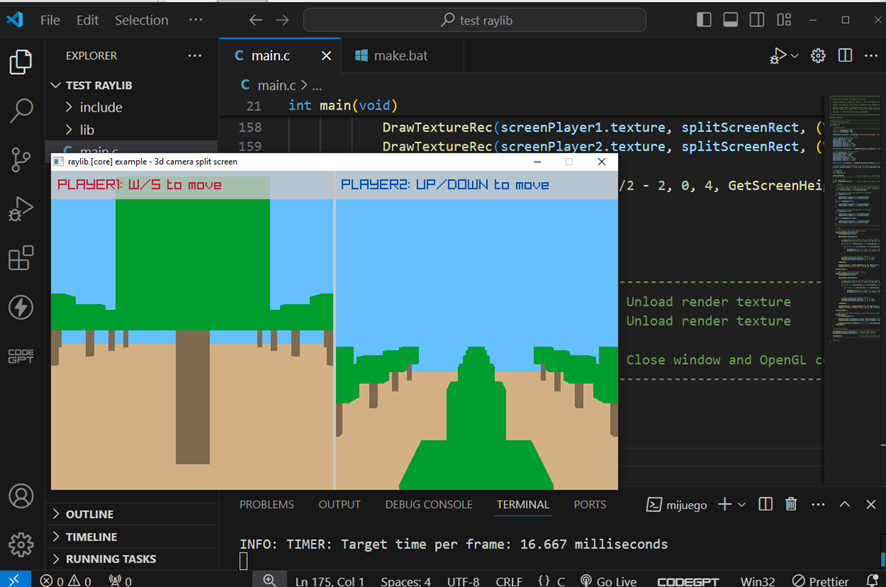Click the Prettier status bar button

click(820, 580)
